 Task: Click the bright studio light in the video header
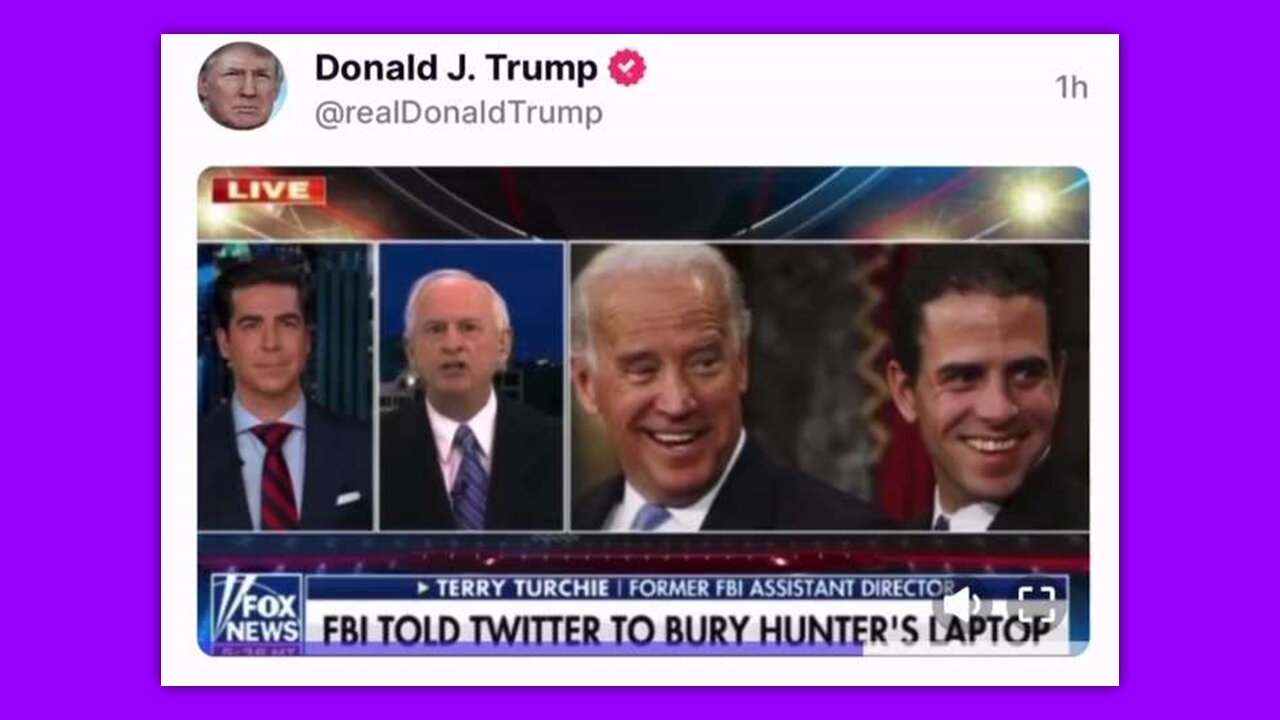tap(1033, 203)
